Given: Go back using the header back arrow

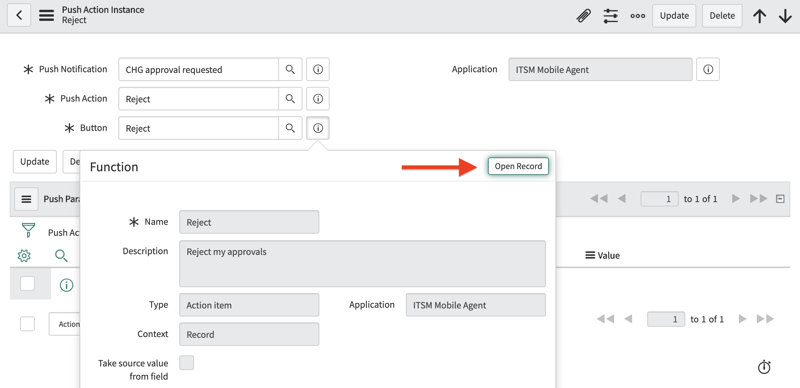Looking at the screenshot, I should point(19,15).
